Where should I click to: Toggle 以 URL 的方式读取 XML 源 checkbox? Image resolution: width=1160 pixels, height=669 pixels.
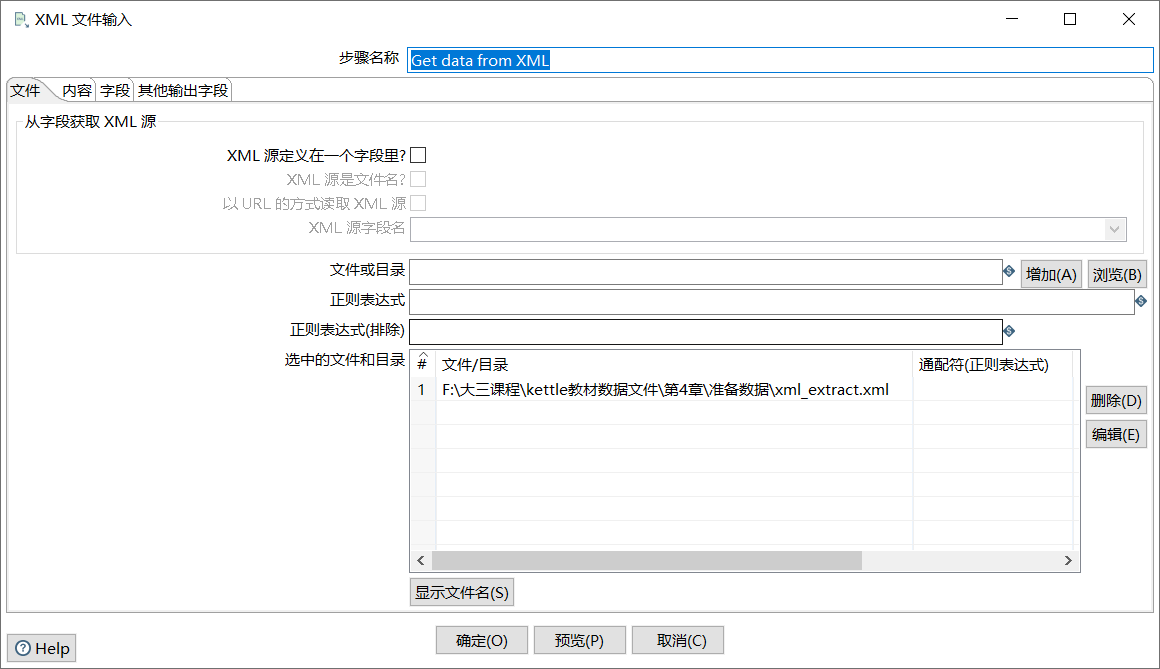418,203
